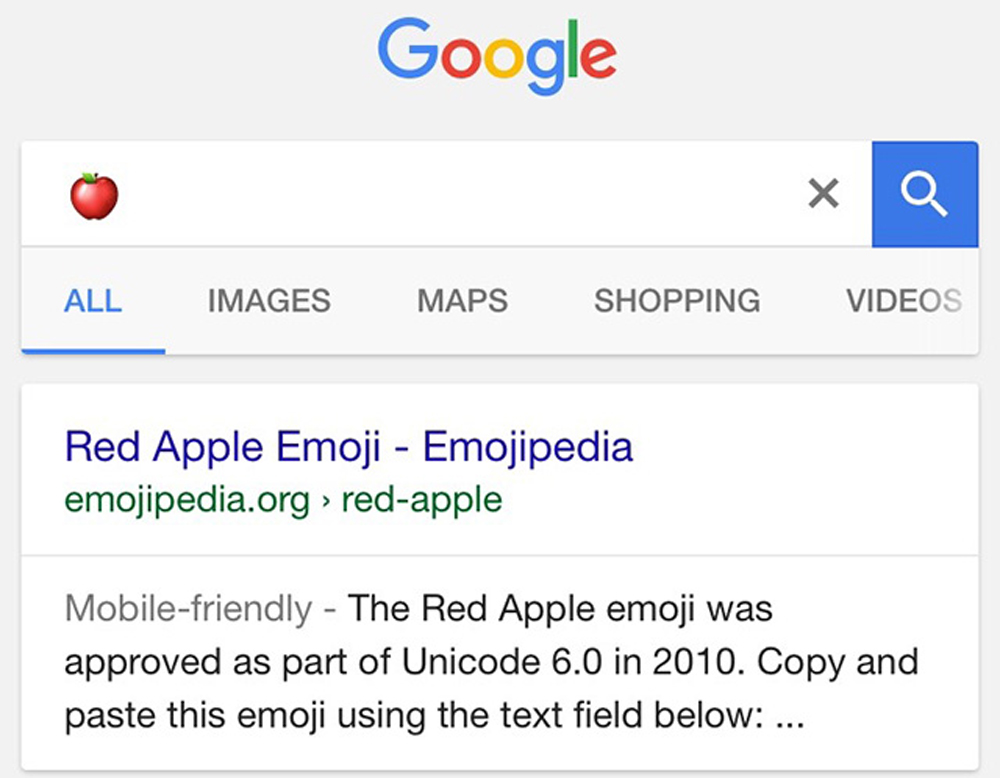Click the gray Mobile-friendly label

(188, 608)
